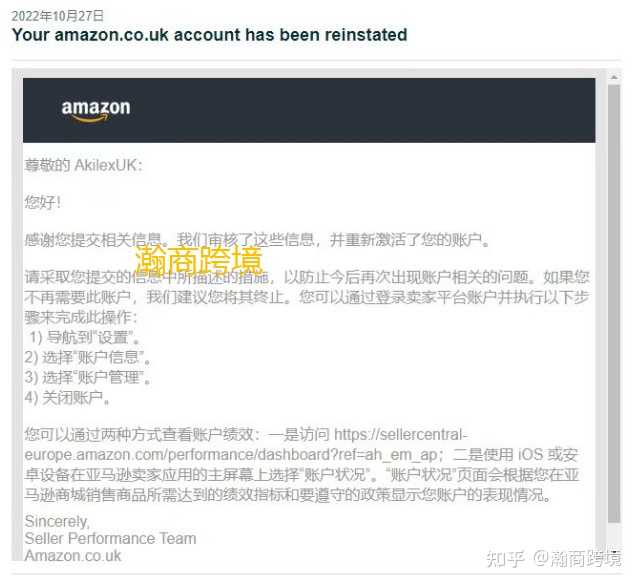Click the date 2022年10月27日

[57, 16]
